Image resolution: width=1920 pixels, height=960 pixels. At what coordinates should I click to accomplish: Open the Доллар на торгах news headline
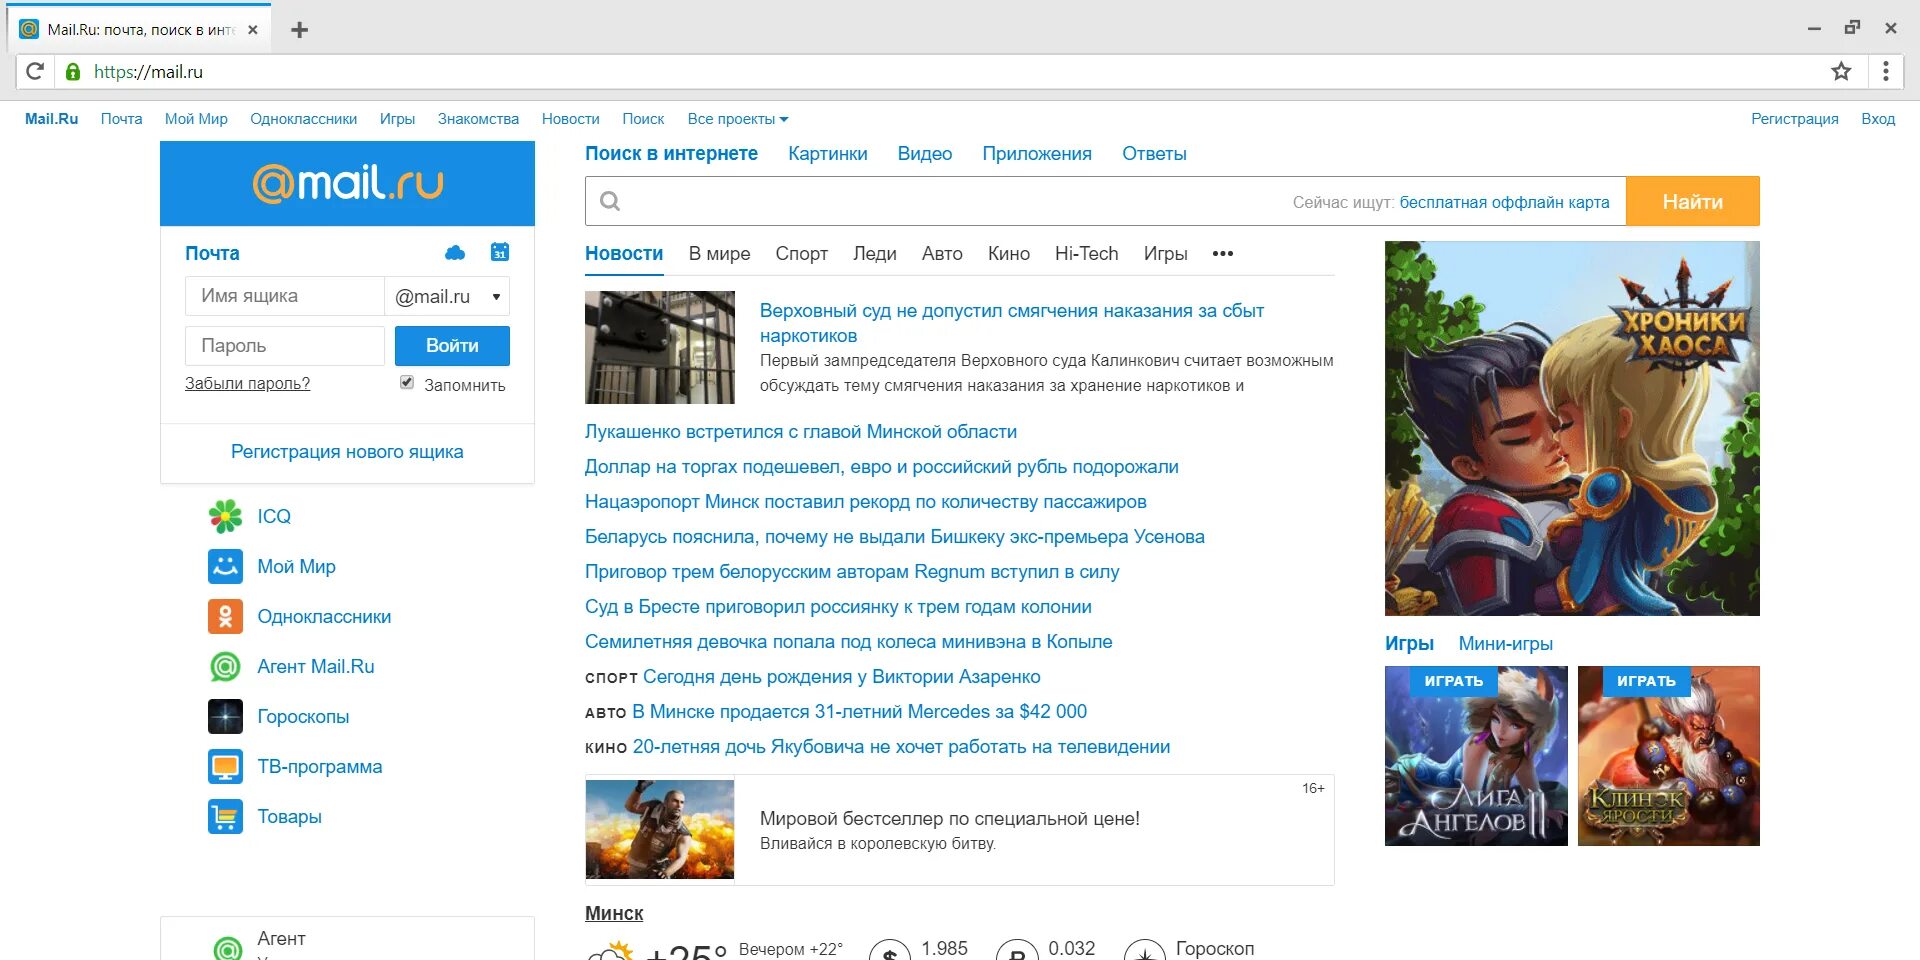pyautogui.click(x=881, y=467)
